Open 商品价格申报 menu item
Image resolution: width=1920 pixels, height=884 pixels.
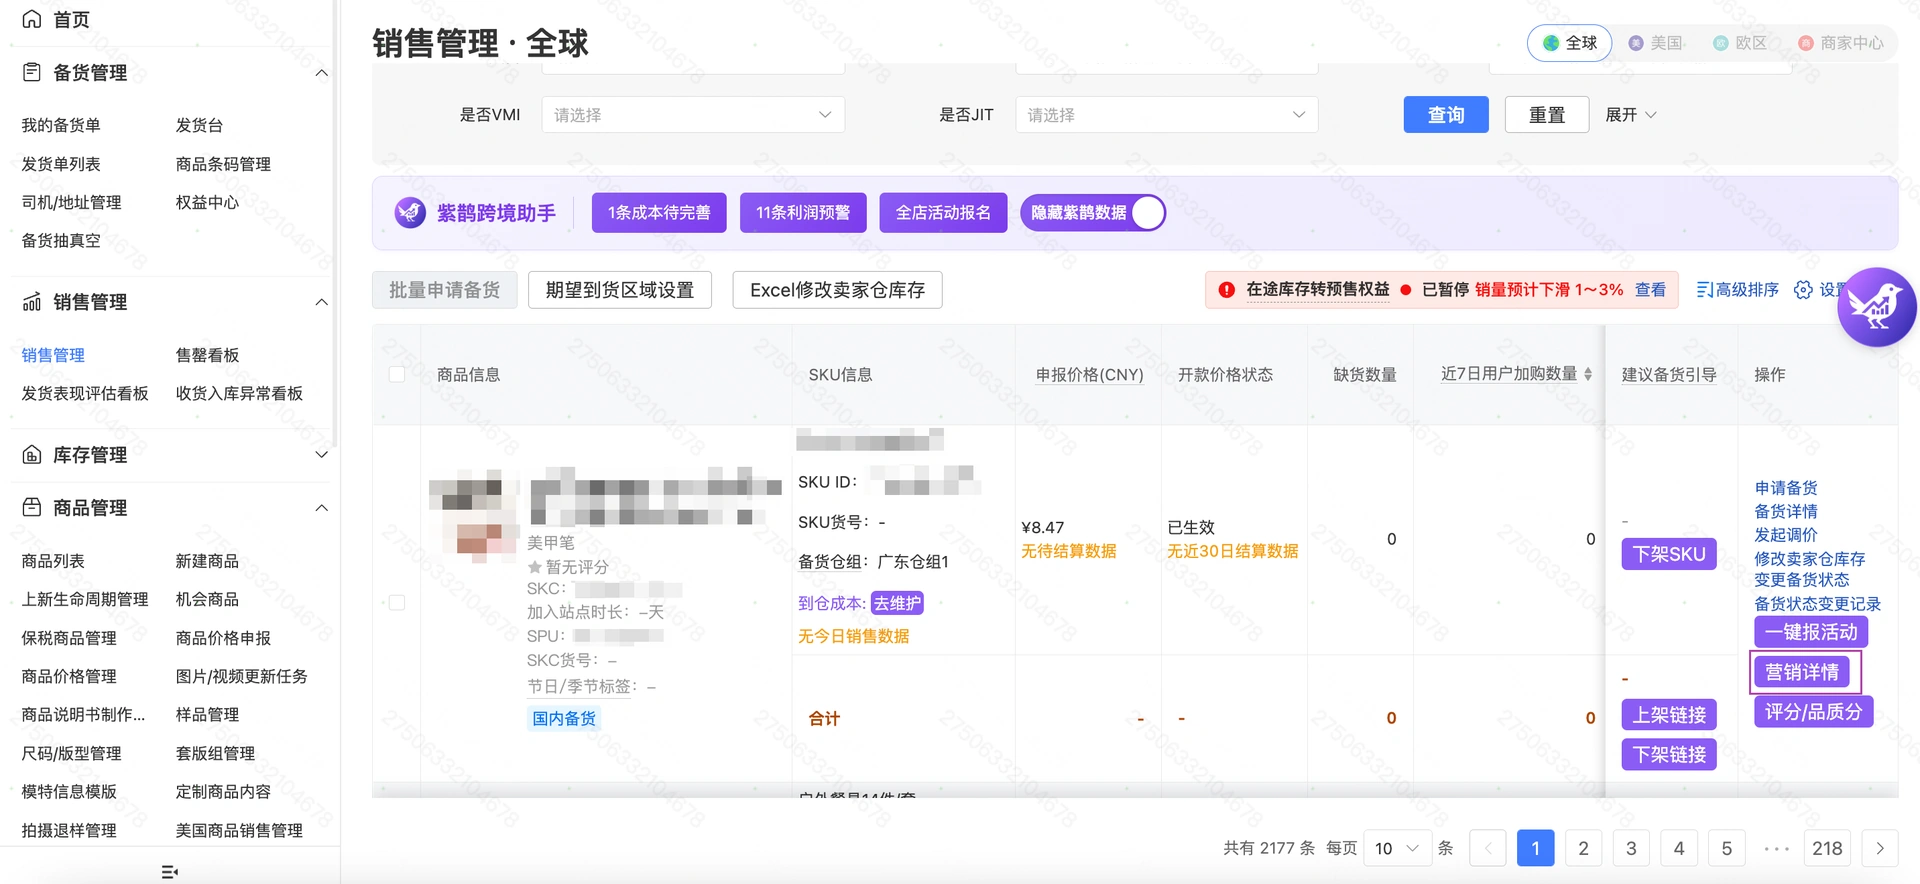[223, 638]
